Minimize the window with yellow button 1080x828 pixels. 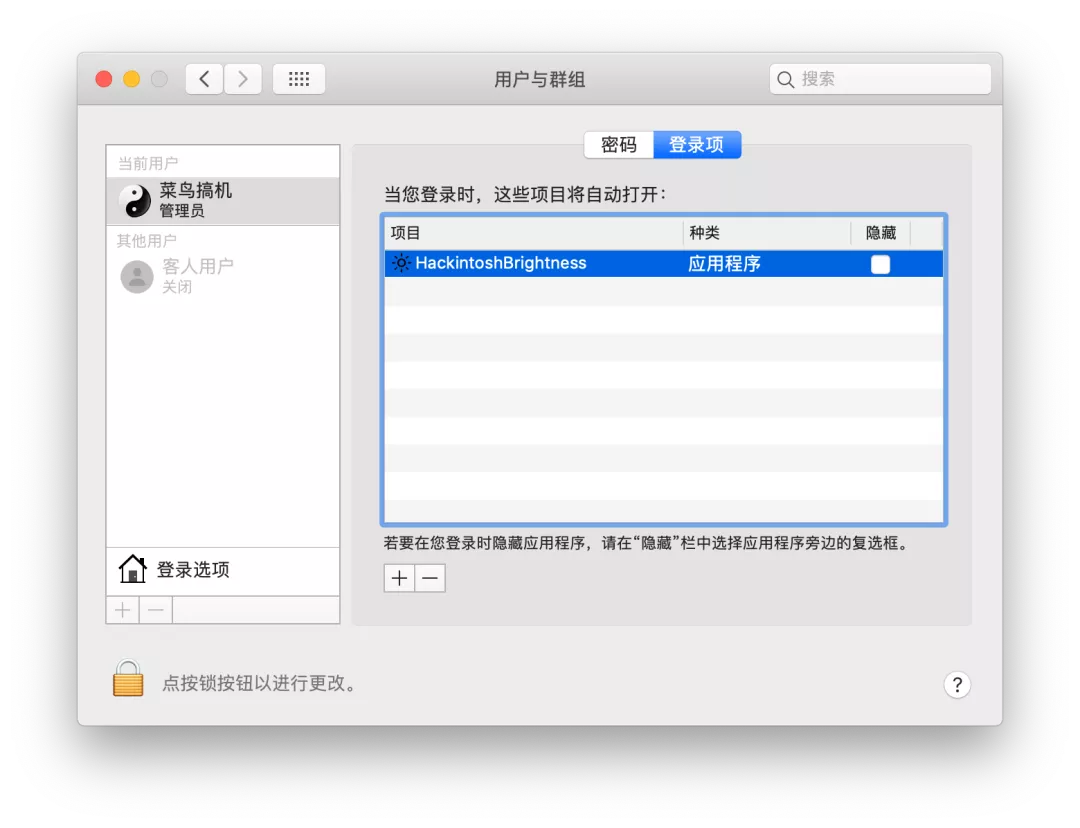coord(132,79)
